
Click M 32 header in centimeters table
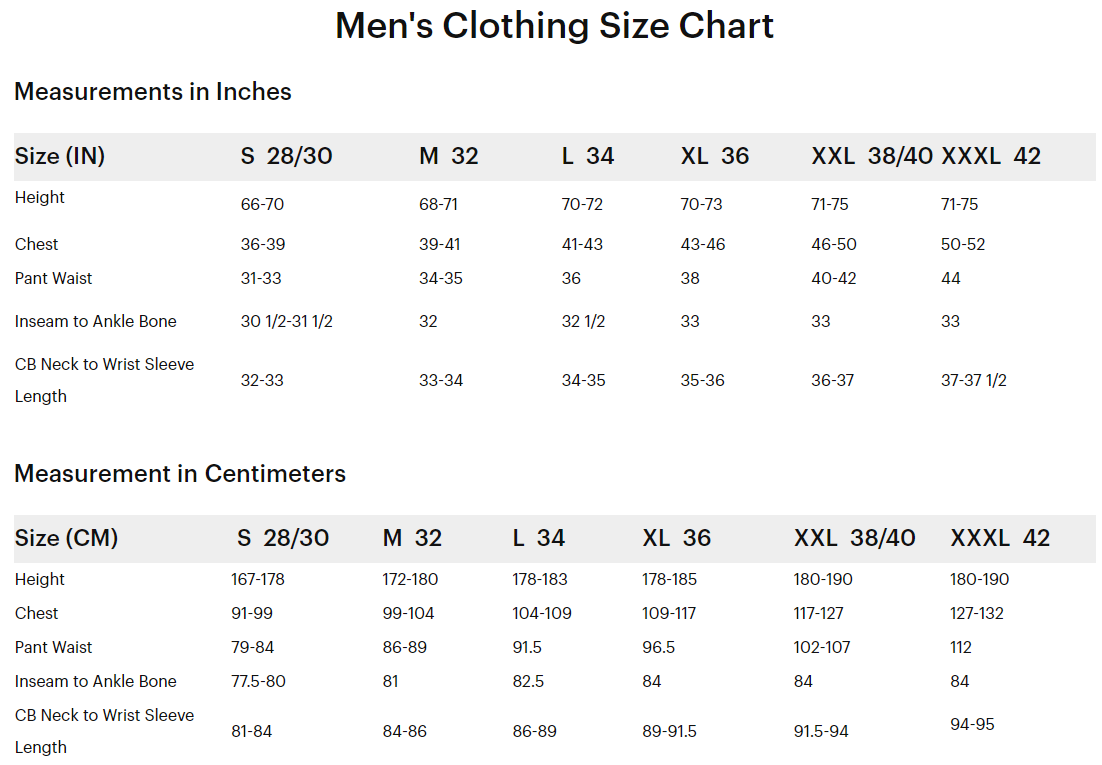(412, 538)
